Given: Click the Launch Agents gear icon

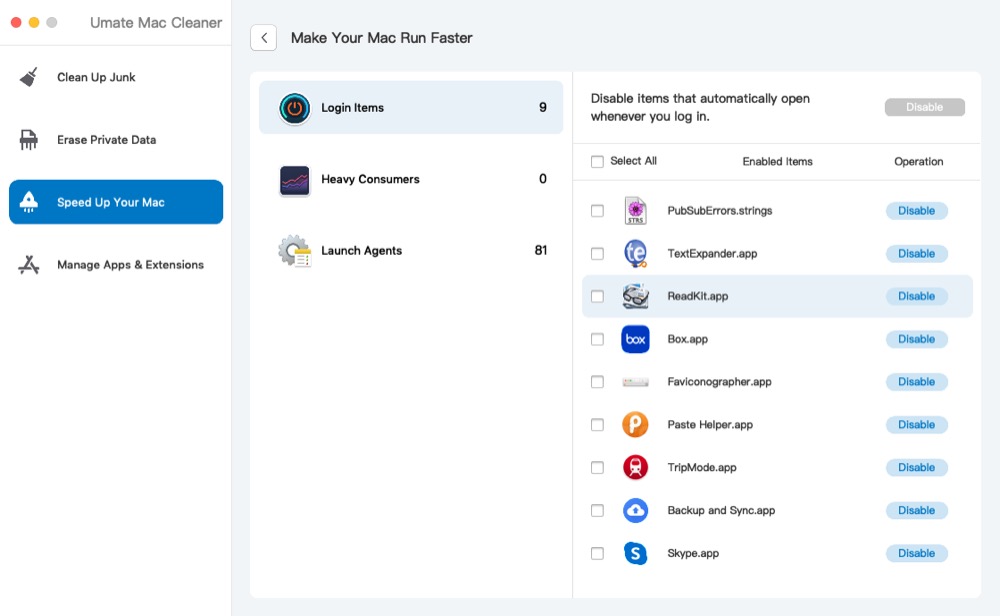Looking at the screenshot, I should coord(294,251).
